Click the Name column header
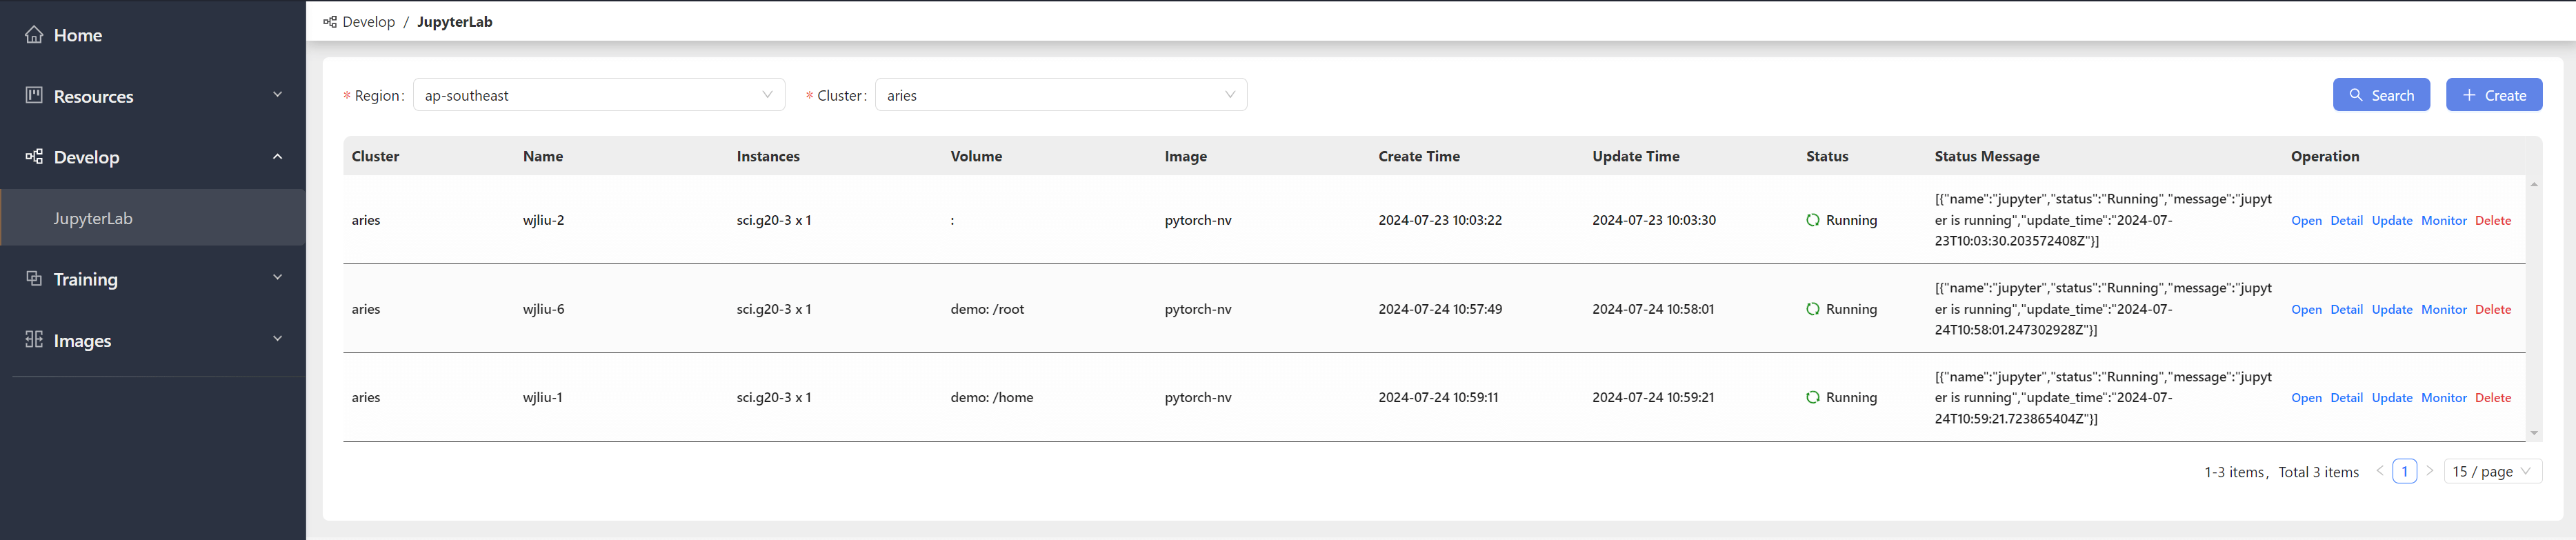The width and height of the screenshot is (2576, 540). pos(543,156)
